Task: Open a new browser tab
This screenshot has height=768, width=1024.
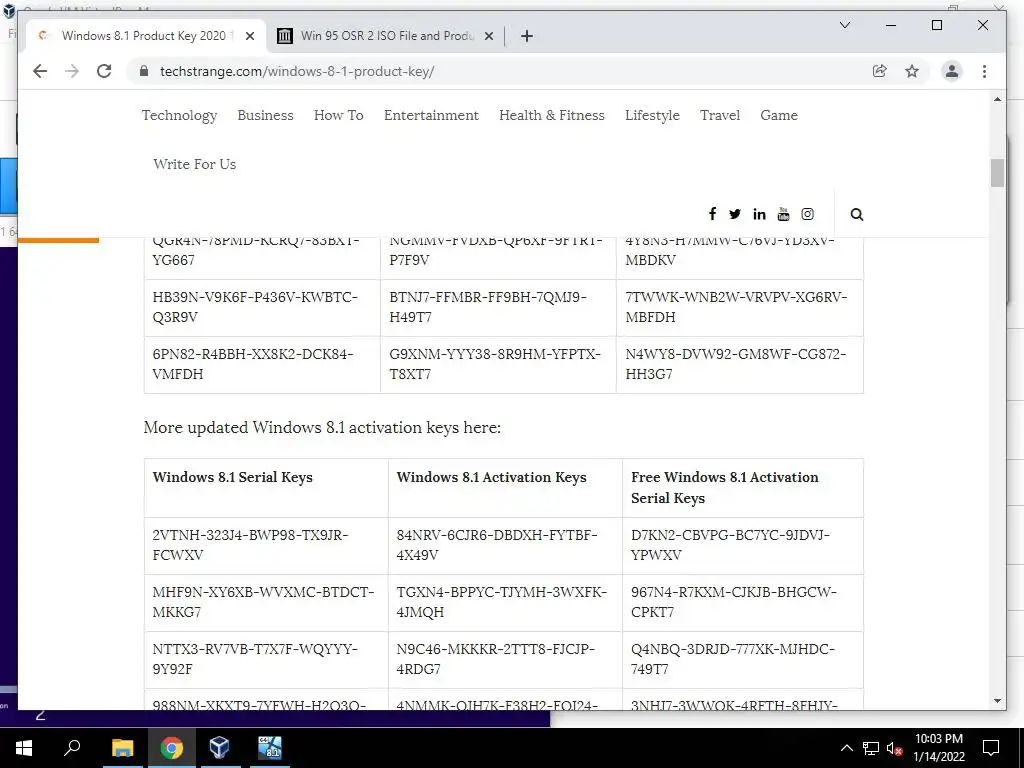Action: [x=527, y=36]
